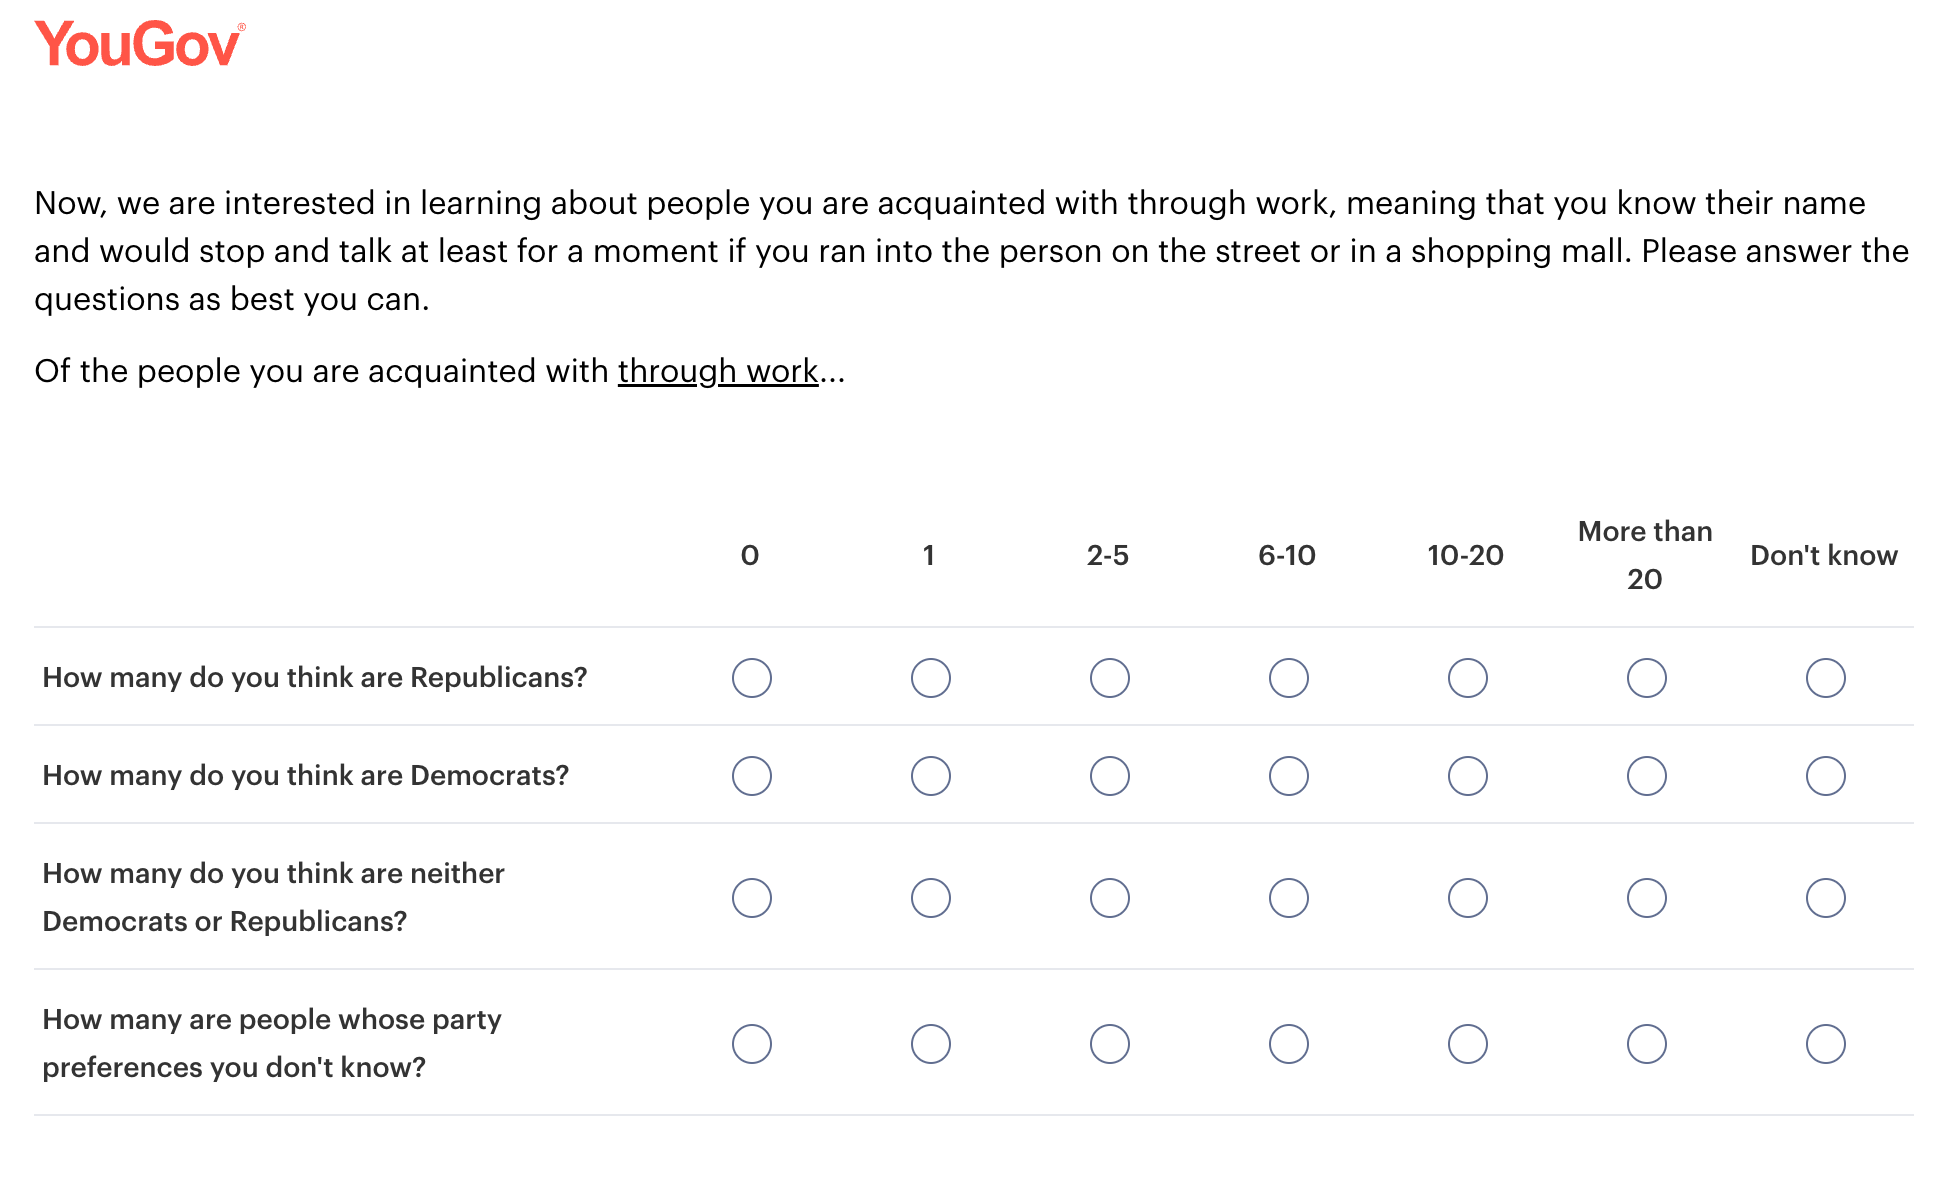Image resolution: width=1952 pixels, height=1198 pixels.
Task: Select 6-10 for unknown party preferences
Action: click(1288, 1044)
